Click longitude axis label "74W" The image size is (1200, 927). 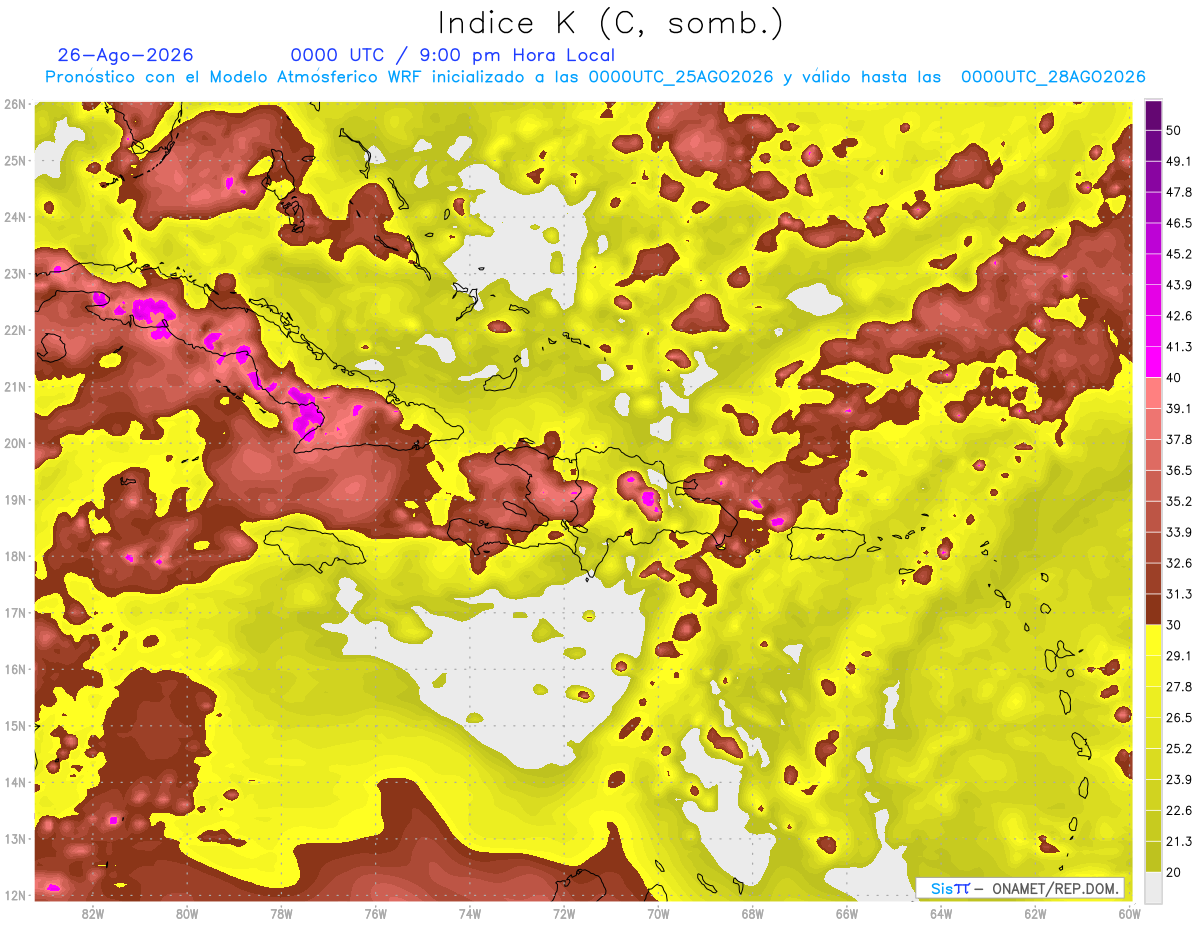click(x=470, y=913)
